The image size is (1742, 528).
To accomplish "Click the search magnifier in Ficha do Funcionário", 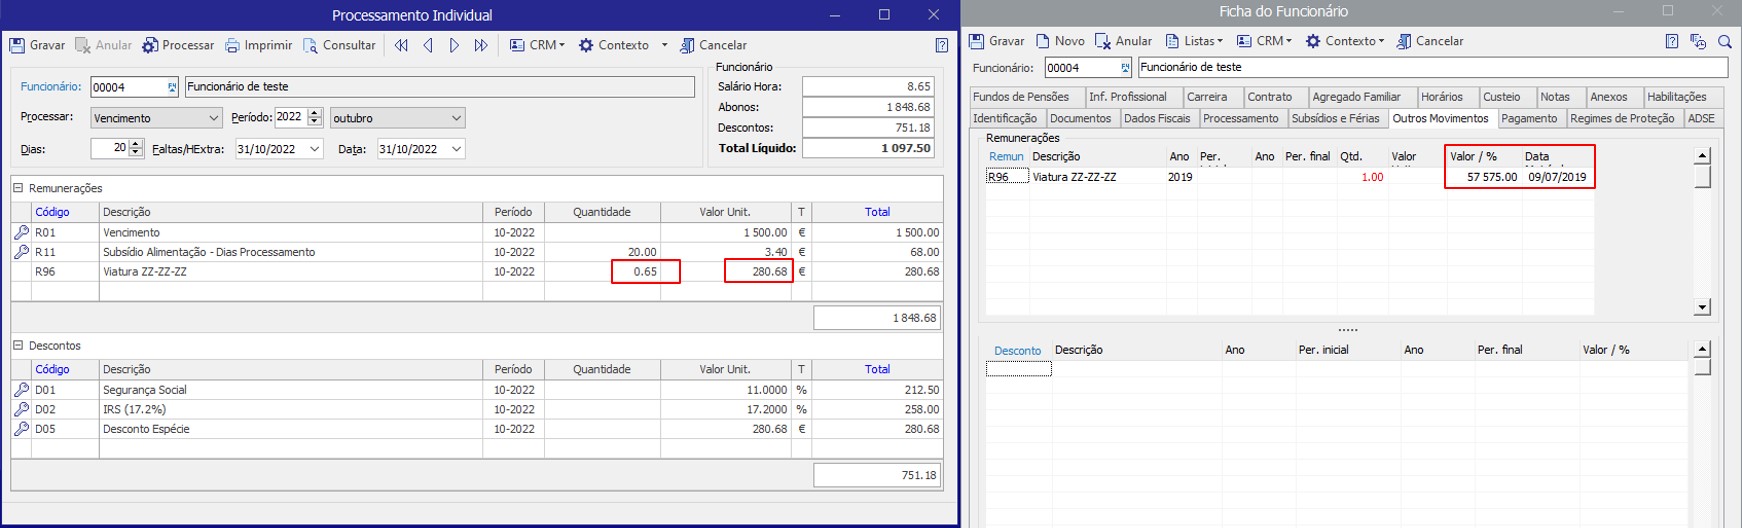I will (1724, 41).
